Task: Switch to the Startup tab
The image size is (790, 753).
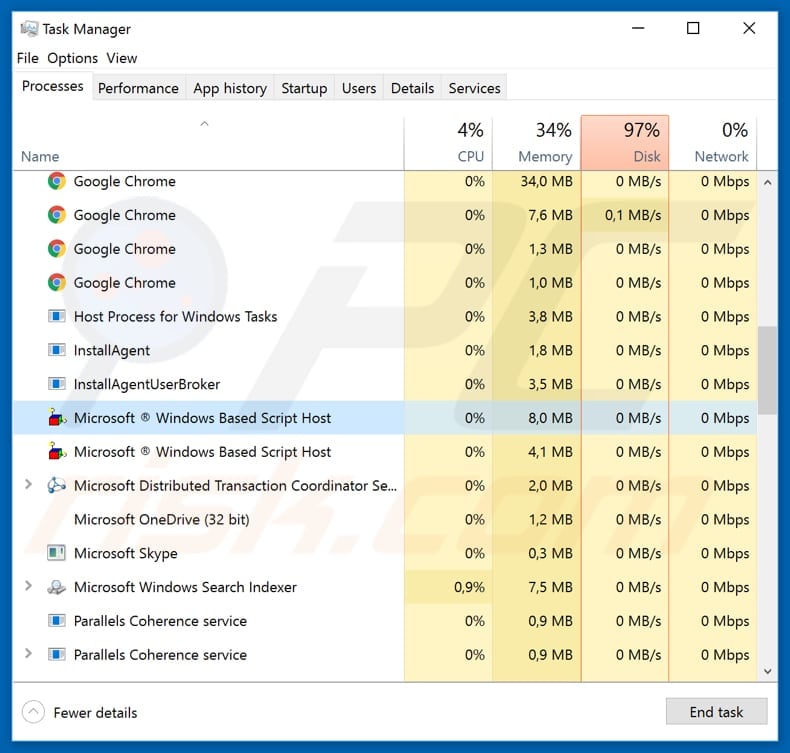Action: pyautogui.click(x=304, y=88)
